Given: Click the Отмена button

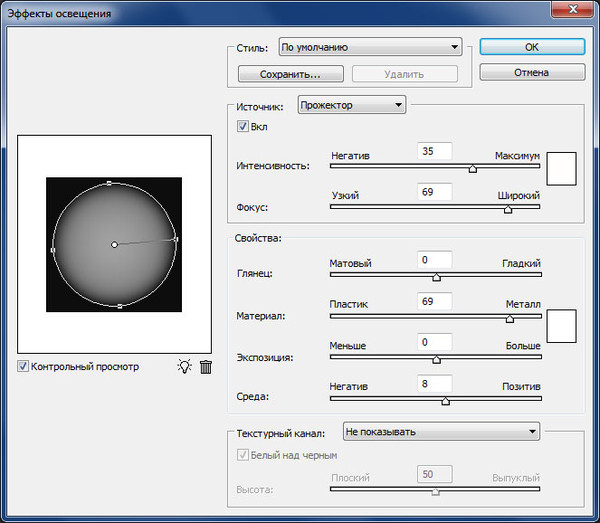Looking at the screenshot, I should (x=532, y=72).
